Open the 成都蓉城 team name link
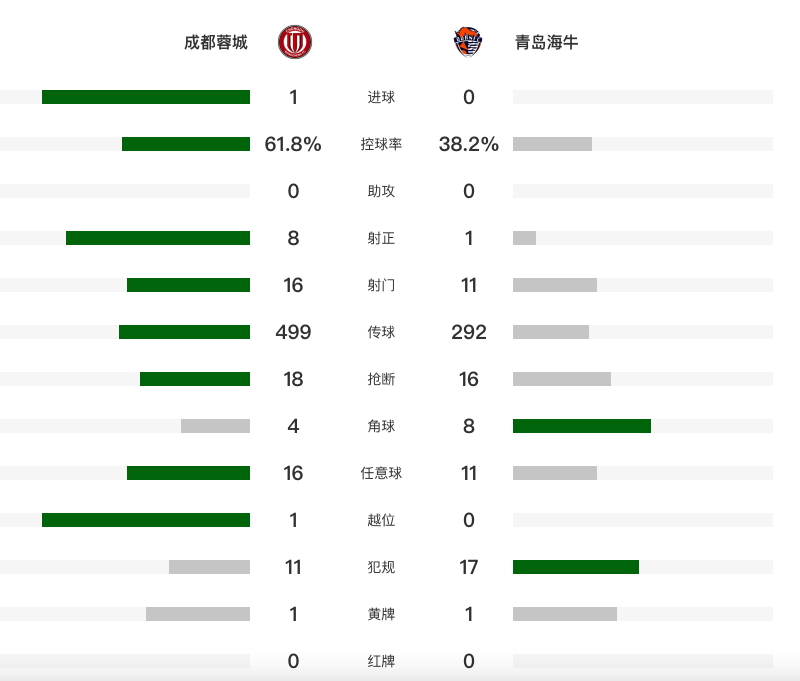 pos(215,42)
